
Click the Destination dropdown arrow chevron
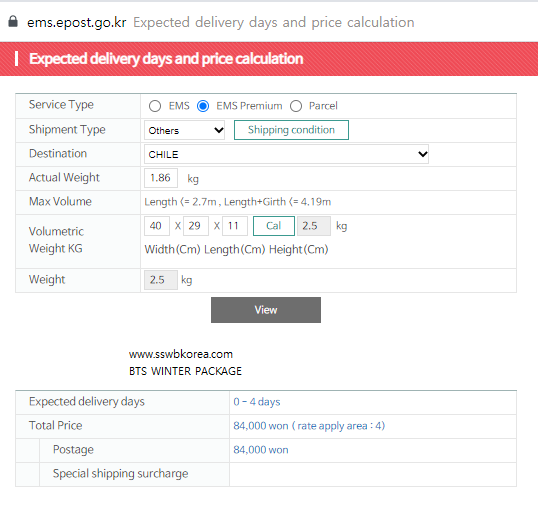click(x=423, y=154)
